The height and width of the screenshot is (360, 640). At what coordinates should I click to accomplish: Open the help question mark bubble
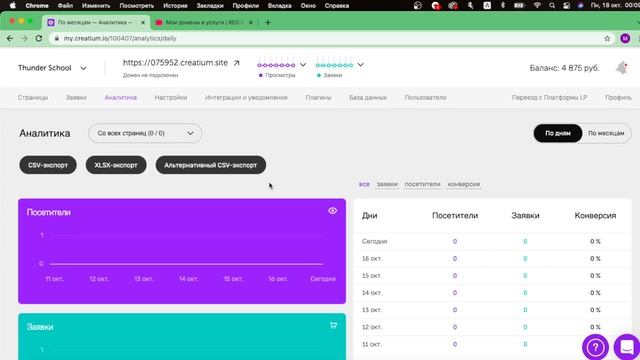click(x=595, y=347)
